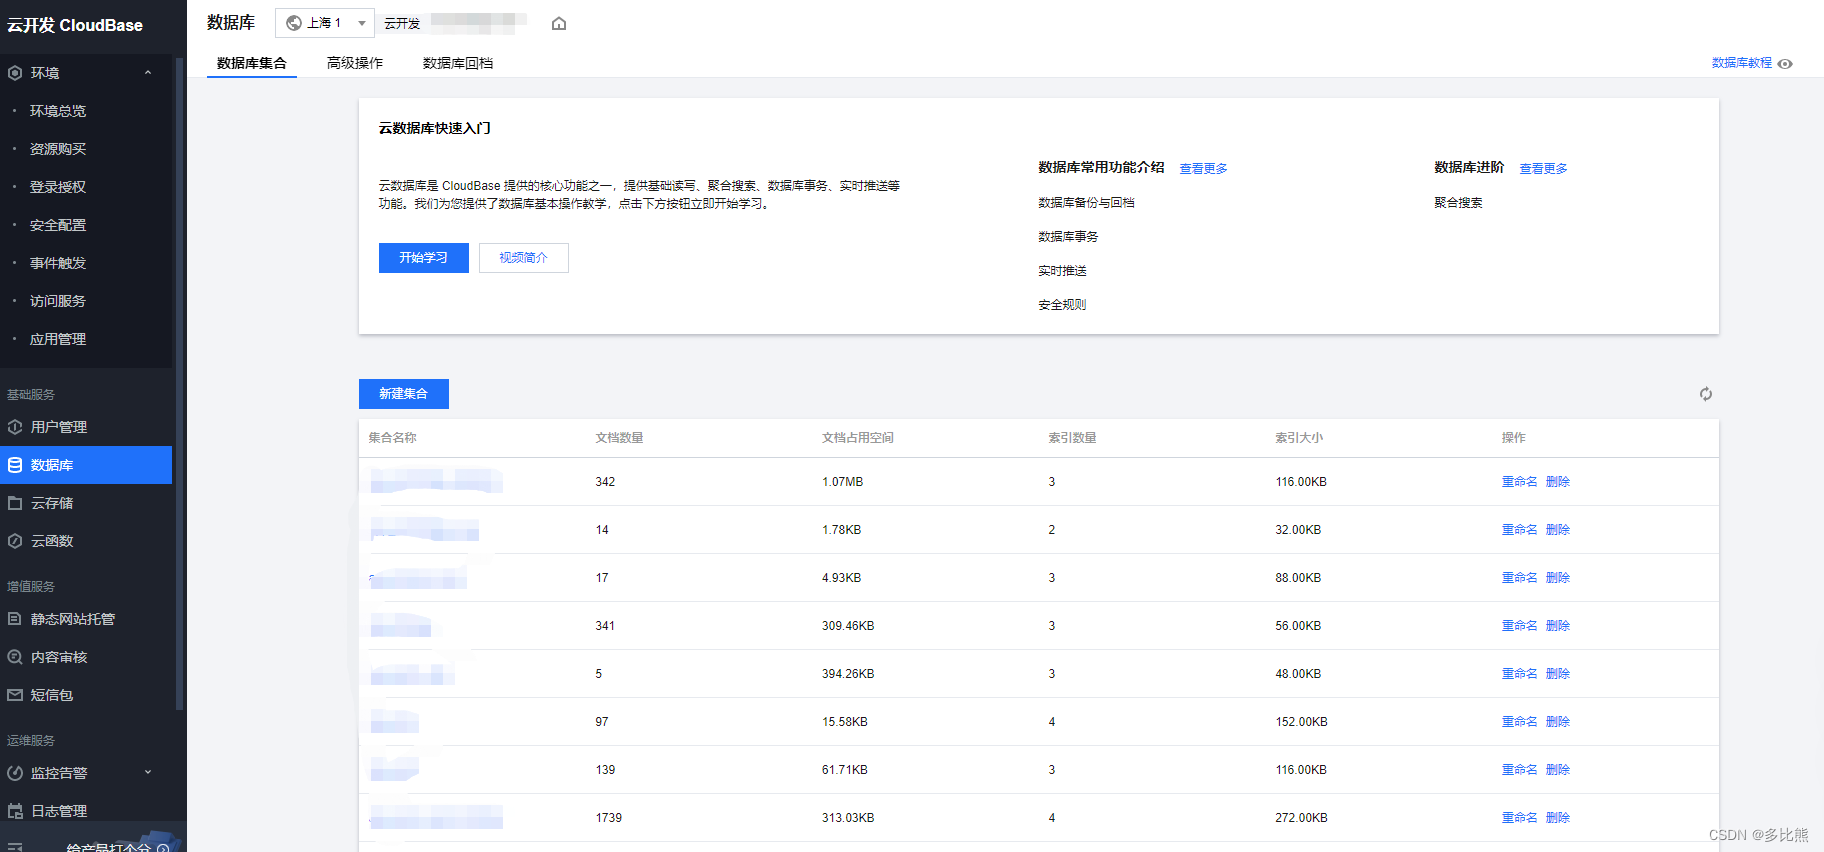Click the 云开发 CloudBase logo
The height and width of the screenshot is (852, 1824).
click(x=75, y=25)
